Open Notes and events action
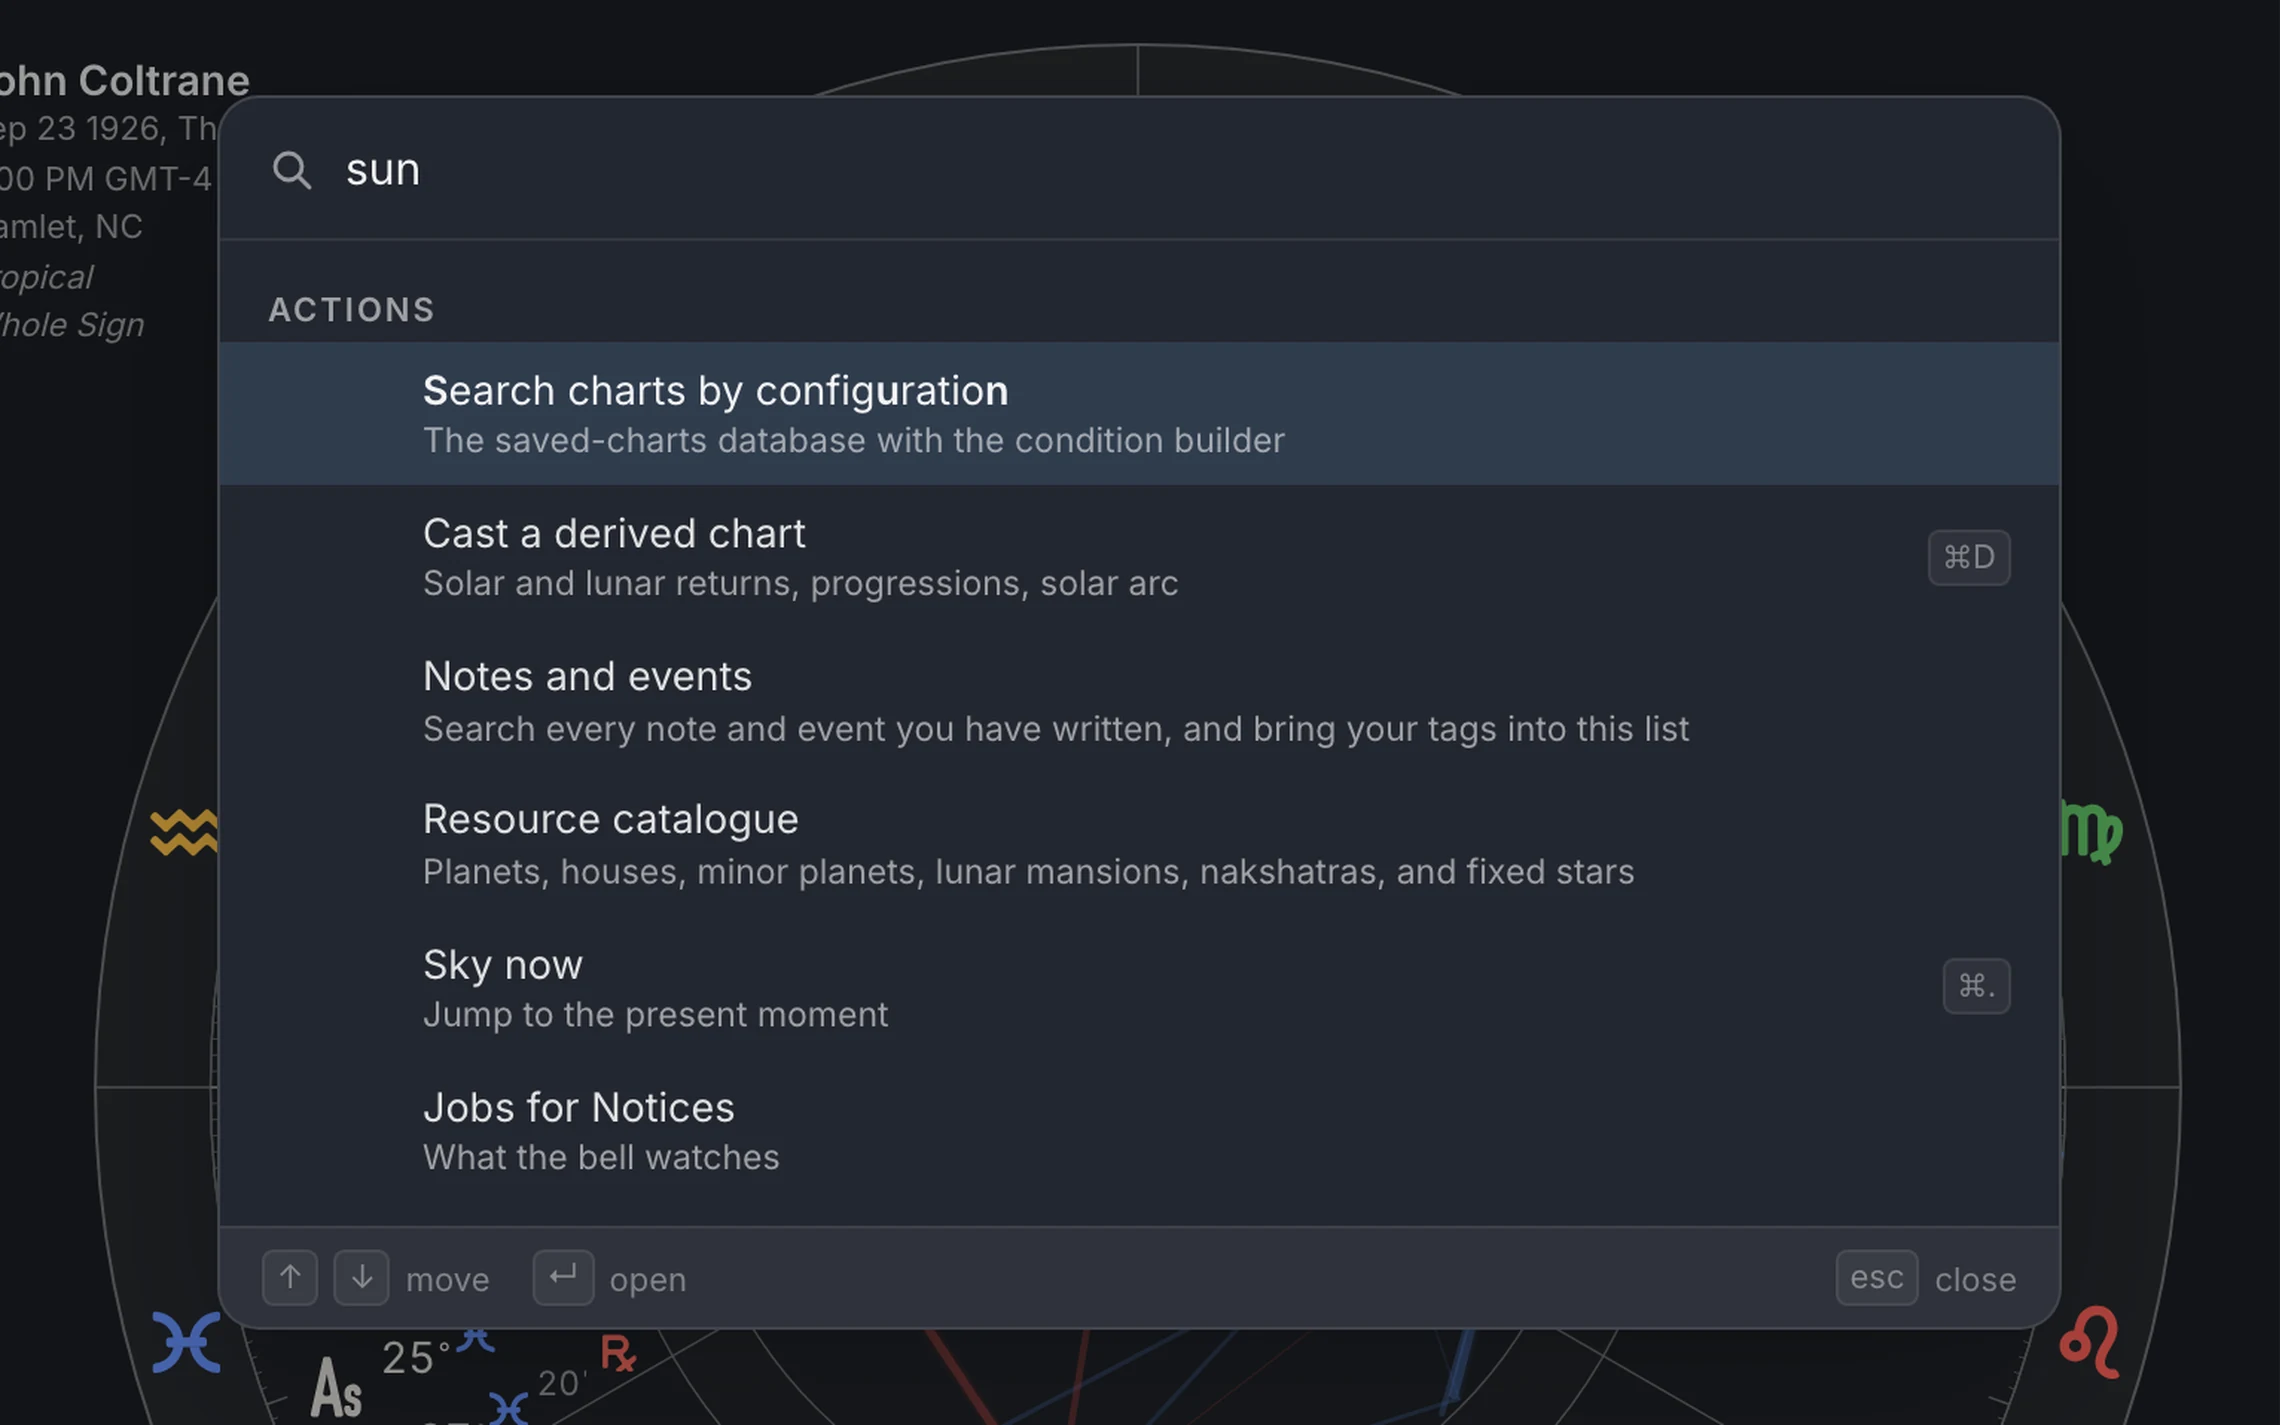 pyautogui.click(x=1139, y=701)
